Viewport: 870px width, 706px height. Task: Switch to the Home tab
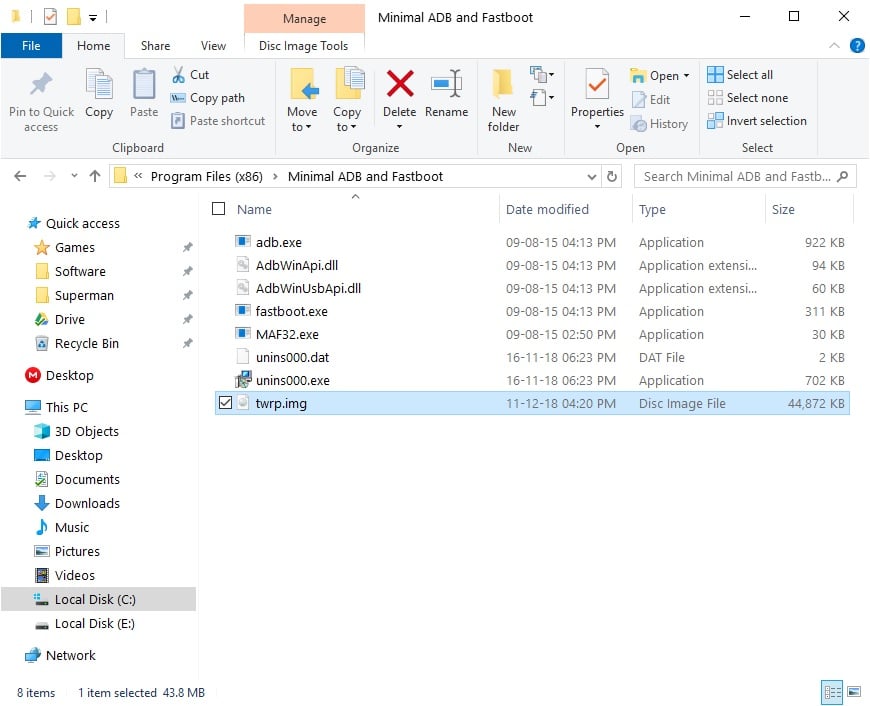[93, 46]
